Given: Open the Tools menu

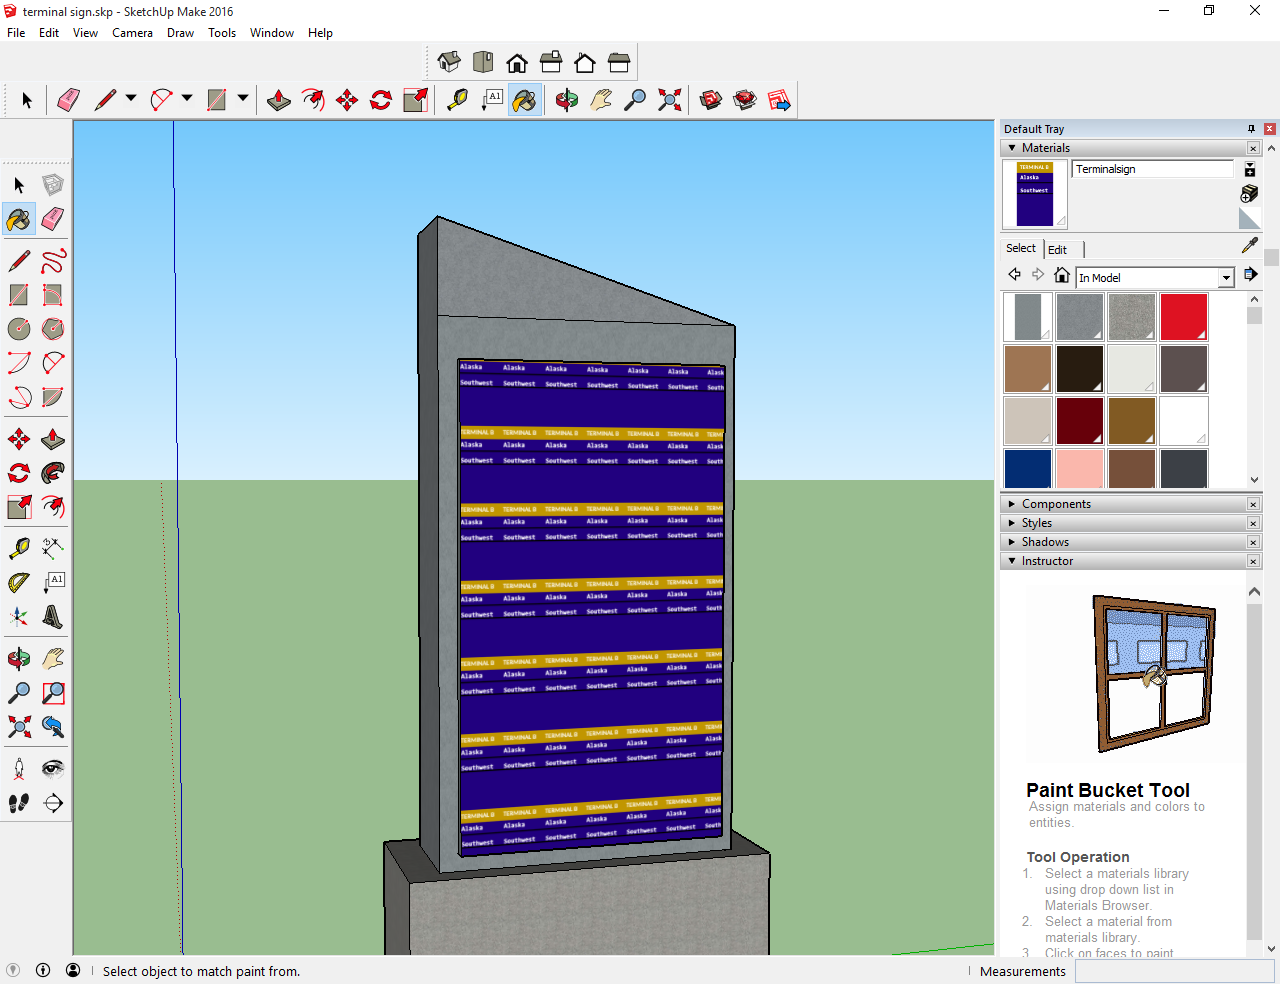Looking at the screenshot, I should [222, 33].
